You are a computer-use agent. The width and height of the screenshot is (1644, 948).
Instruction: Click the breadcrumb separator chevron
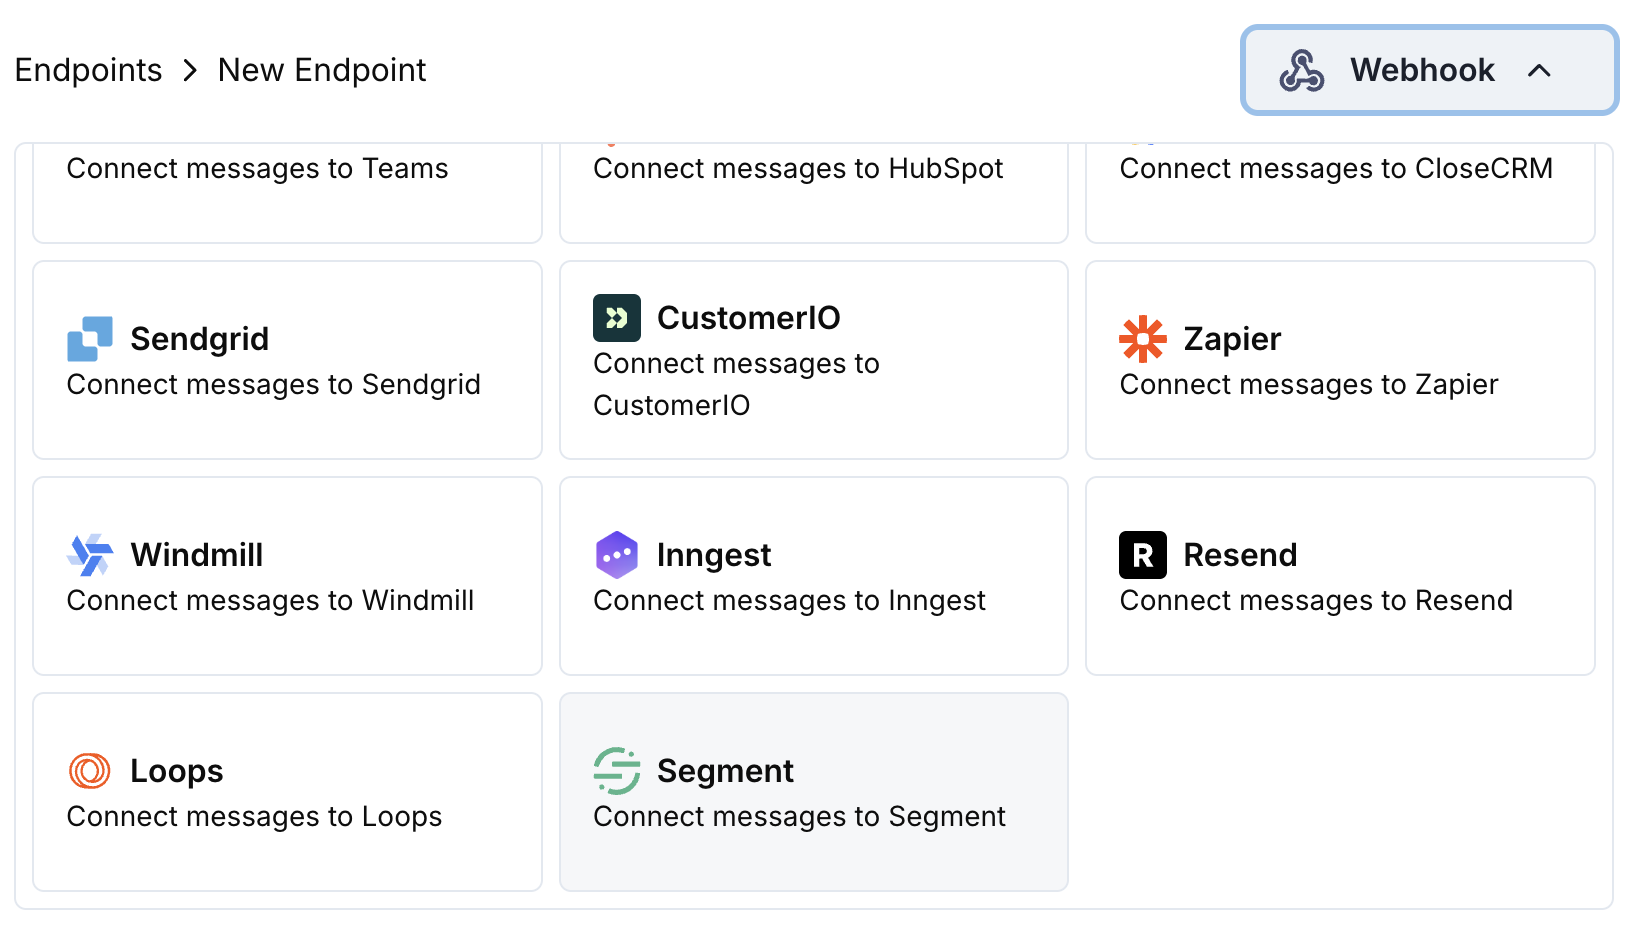pyautogui.click(x=190, y=71)
